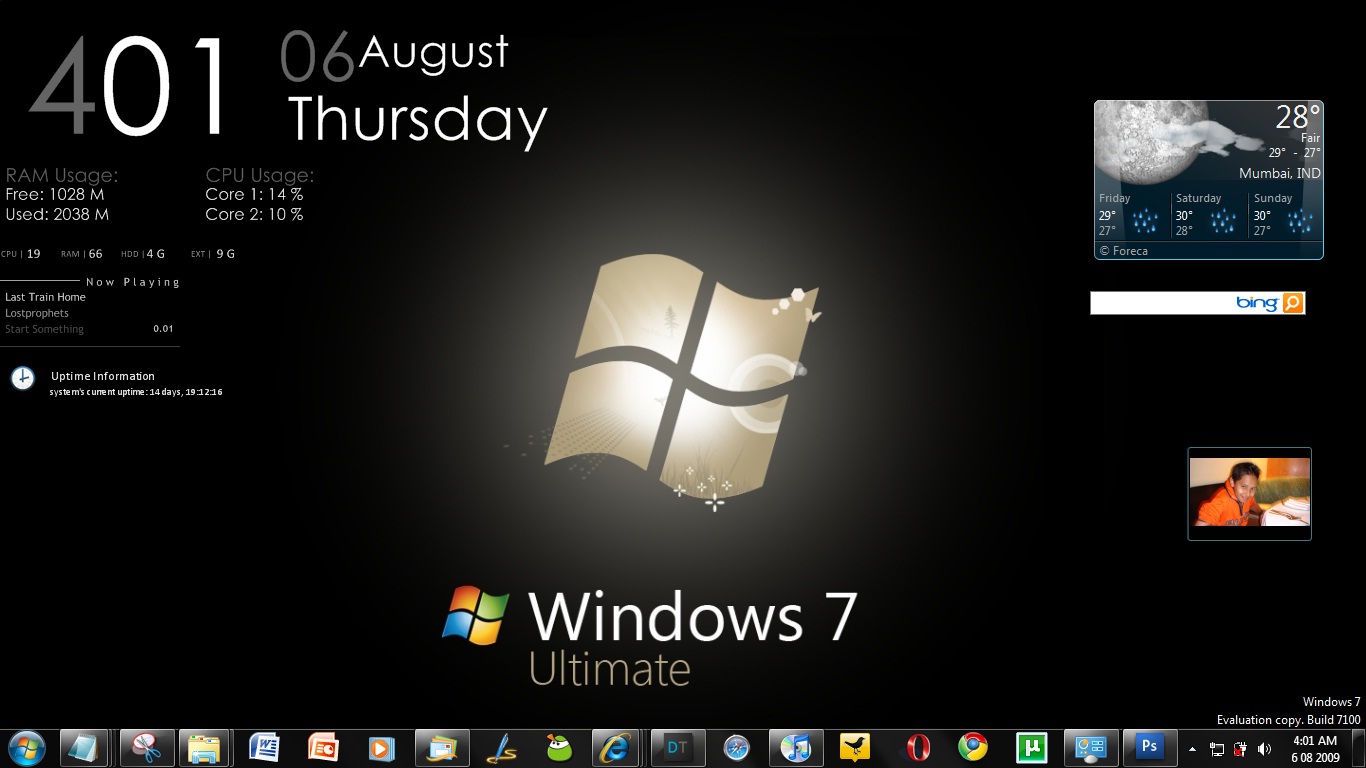The width and height of the screenshot is (1366, 768).
Task: Click the Foreca link in weather gadget
Action: pyautogui.click(x=1124, y=251)
